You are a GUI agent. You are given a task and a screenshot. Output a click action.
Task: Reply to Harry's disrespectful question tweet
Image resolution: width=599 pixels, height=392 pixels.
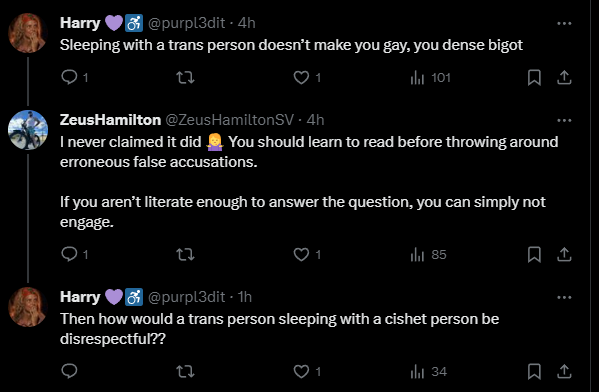[x=70, y=371]
